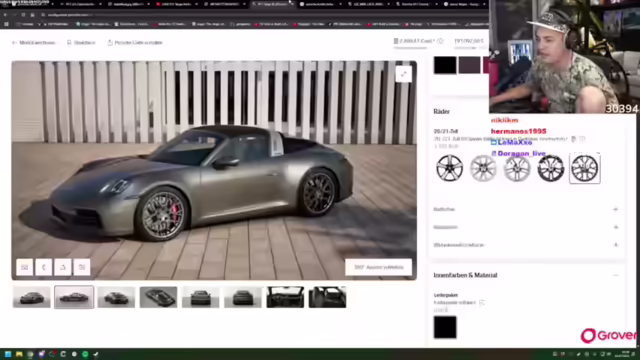
Task: Click the first image-overlay tool icon
Action: coord(24,267)
